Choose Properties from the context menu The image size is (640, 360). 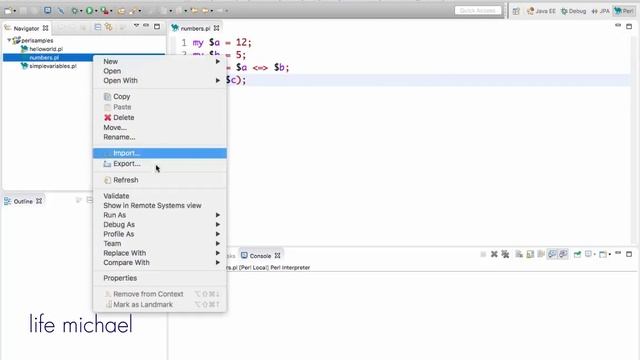(160, 278)
